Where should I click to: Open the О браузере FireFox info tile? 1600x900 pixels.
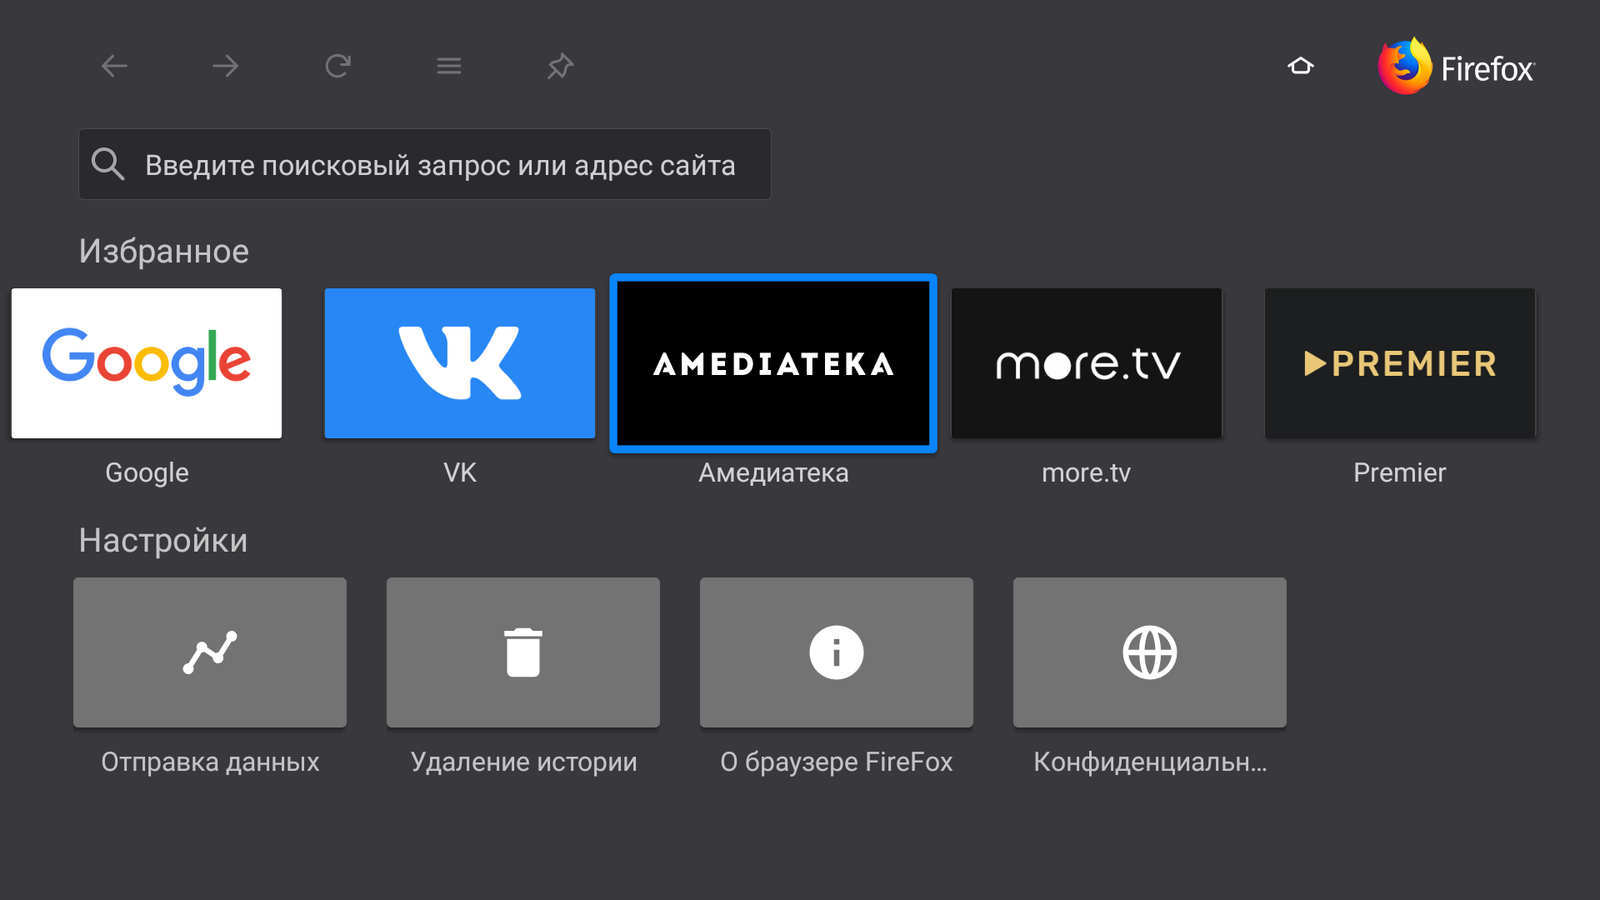coord(836,652)
